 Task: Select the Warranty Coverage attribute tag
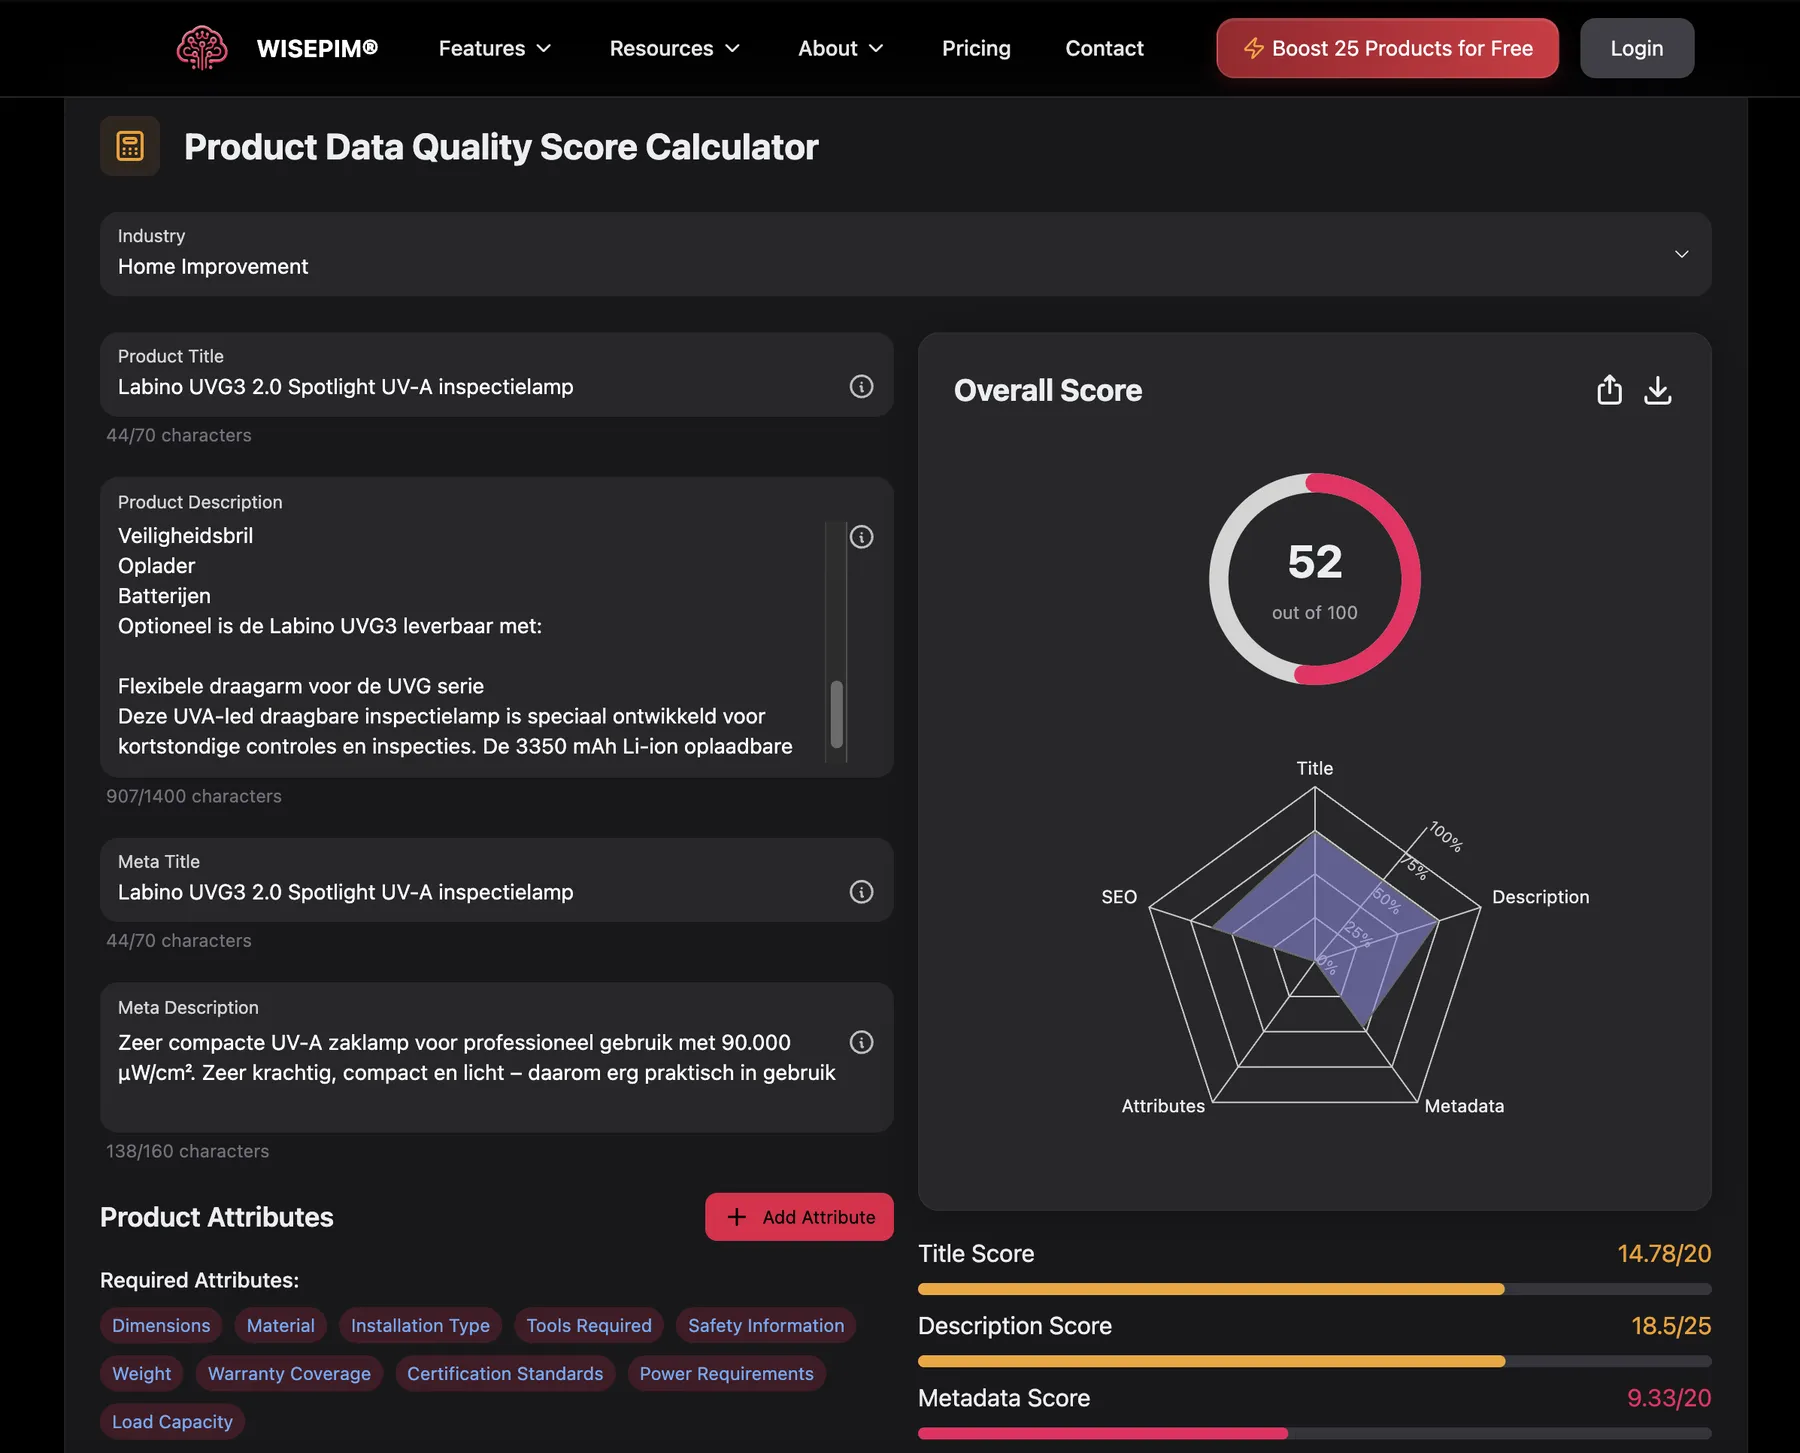coord(289,1373)
